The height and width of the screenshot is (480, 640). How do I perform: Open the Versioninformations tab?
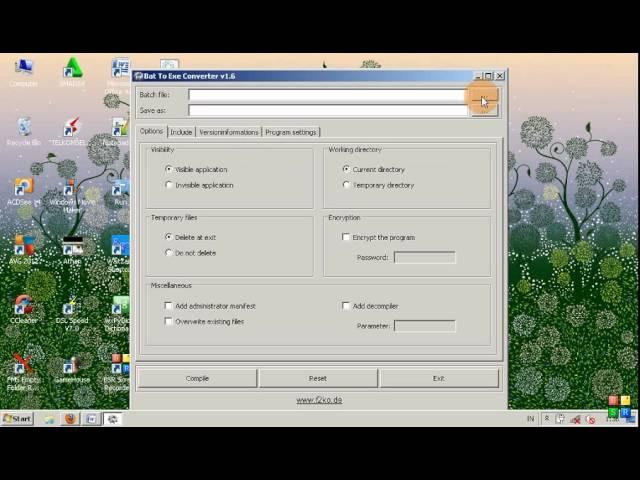(229, 132)
